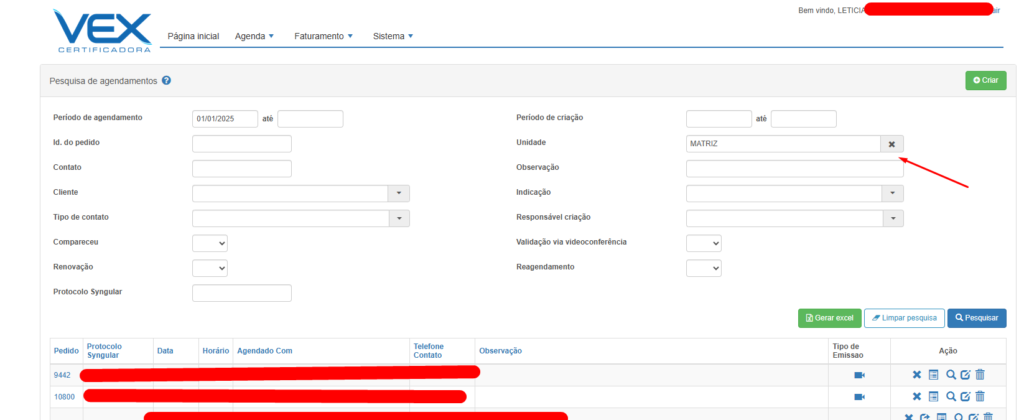Image resolution: width=1024 pixels, height=420 pixels.
Task: Expand the Cliente dropdown arrow
Action: (x=399, y=193)
